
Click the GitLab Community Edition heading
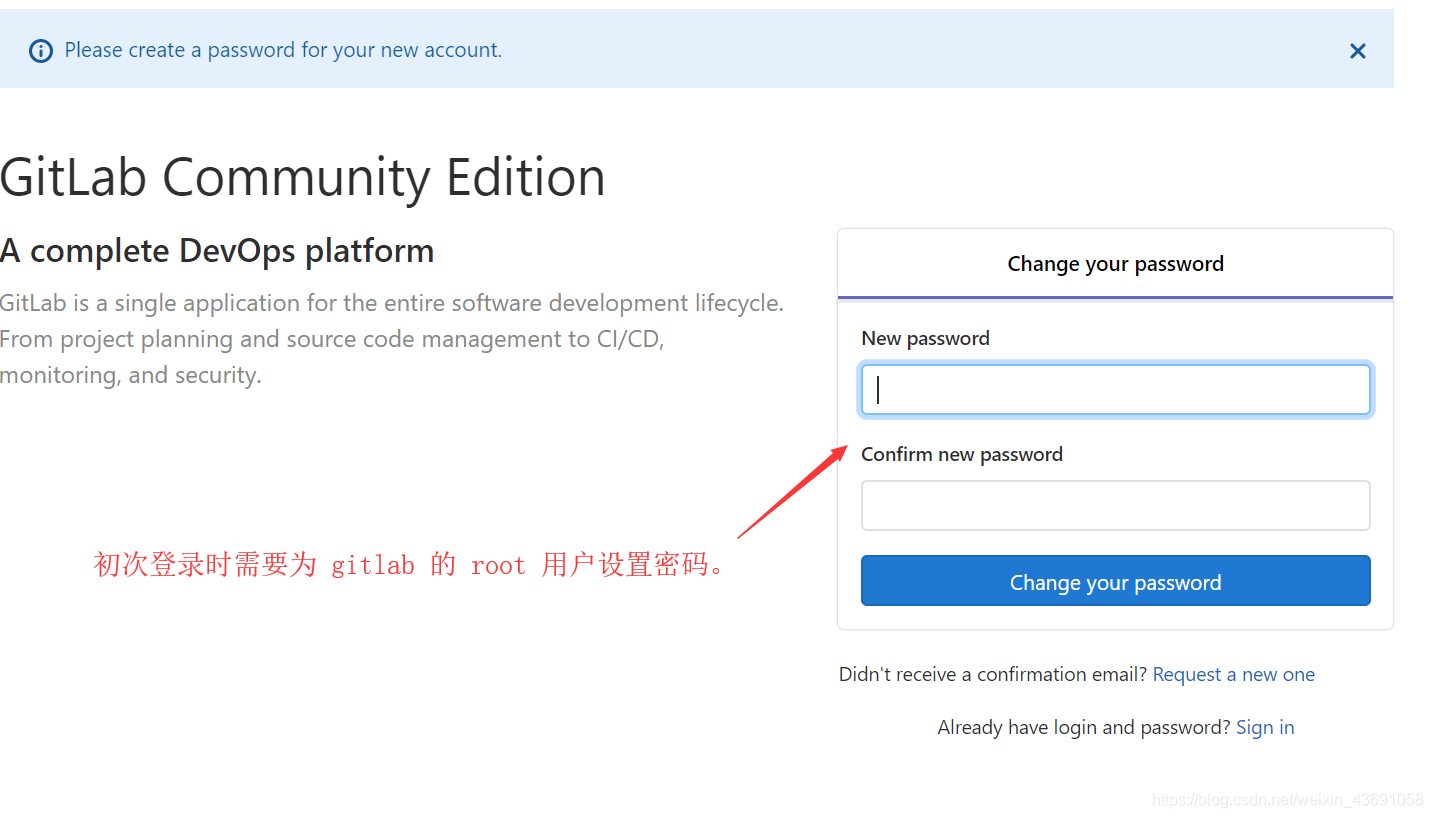click(x=303, y=178)
